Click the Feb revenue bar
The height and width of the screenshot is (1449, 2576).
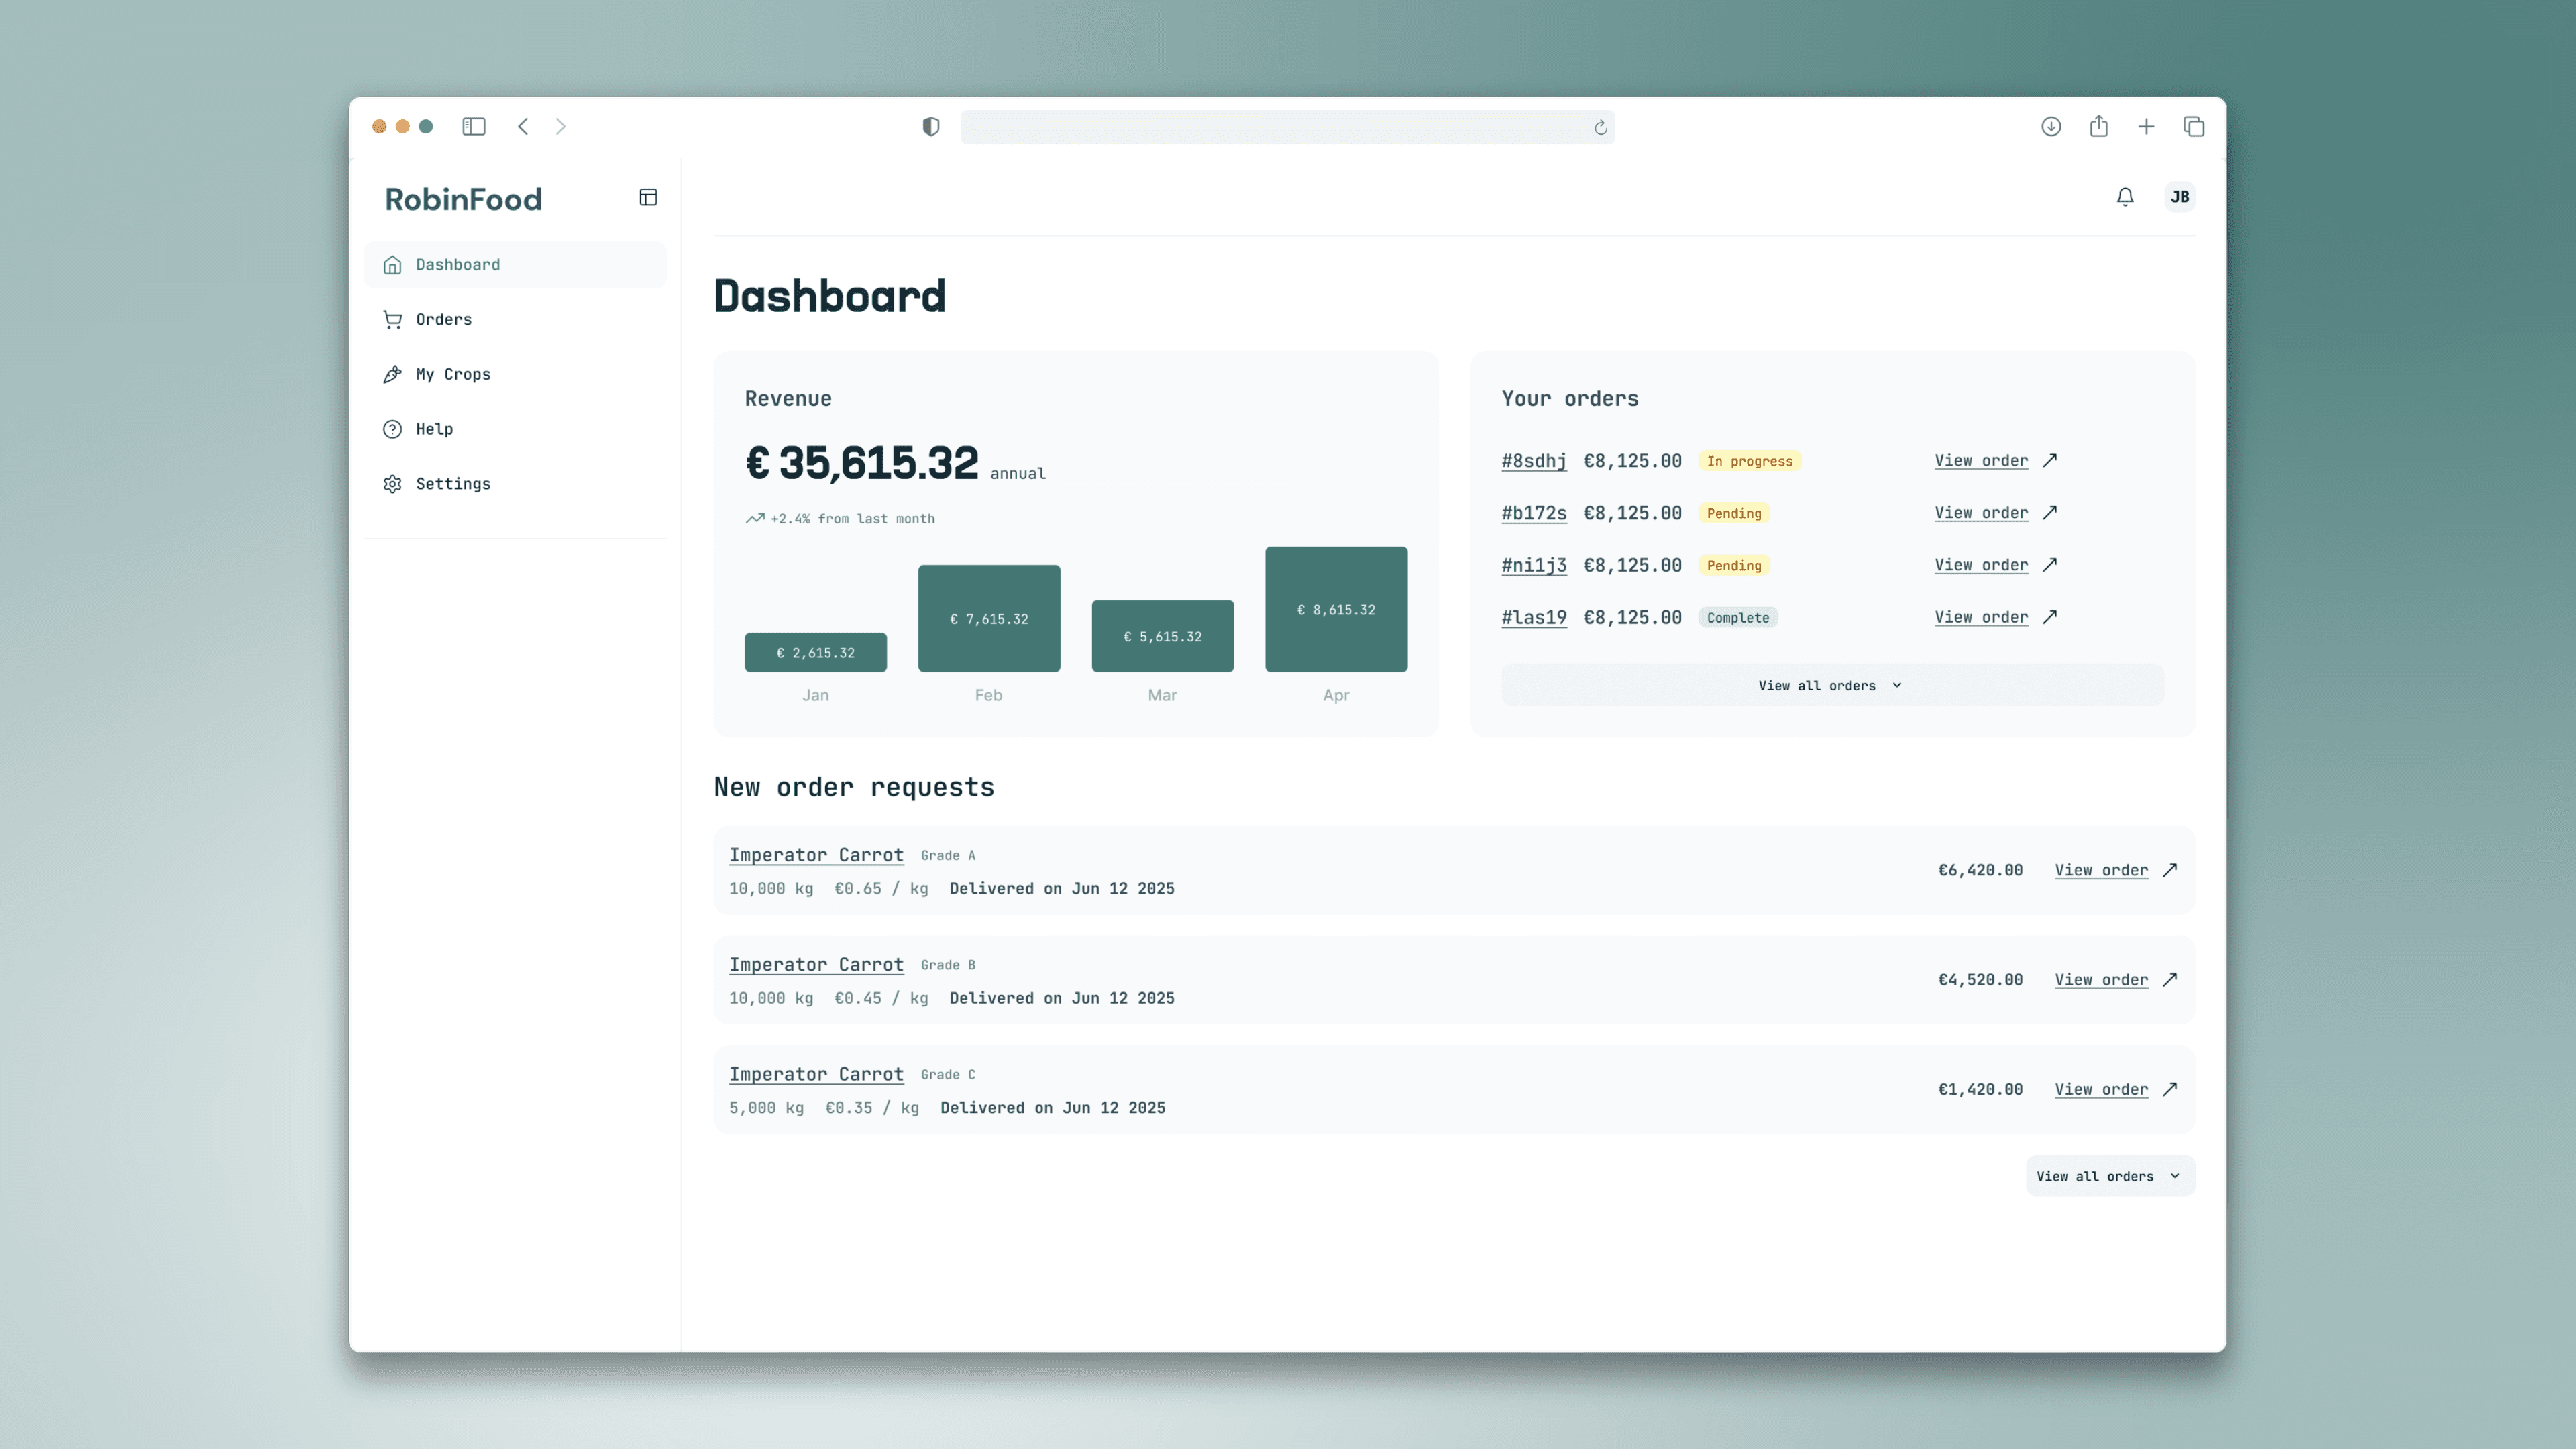pos(989,618)
